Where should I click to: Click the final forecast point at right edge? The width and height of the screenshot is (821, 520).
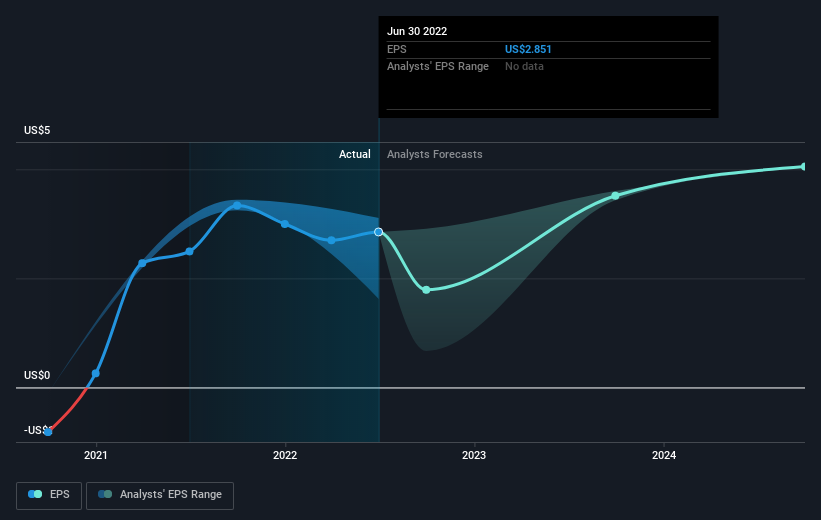[x=804, y=167]
